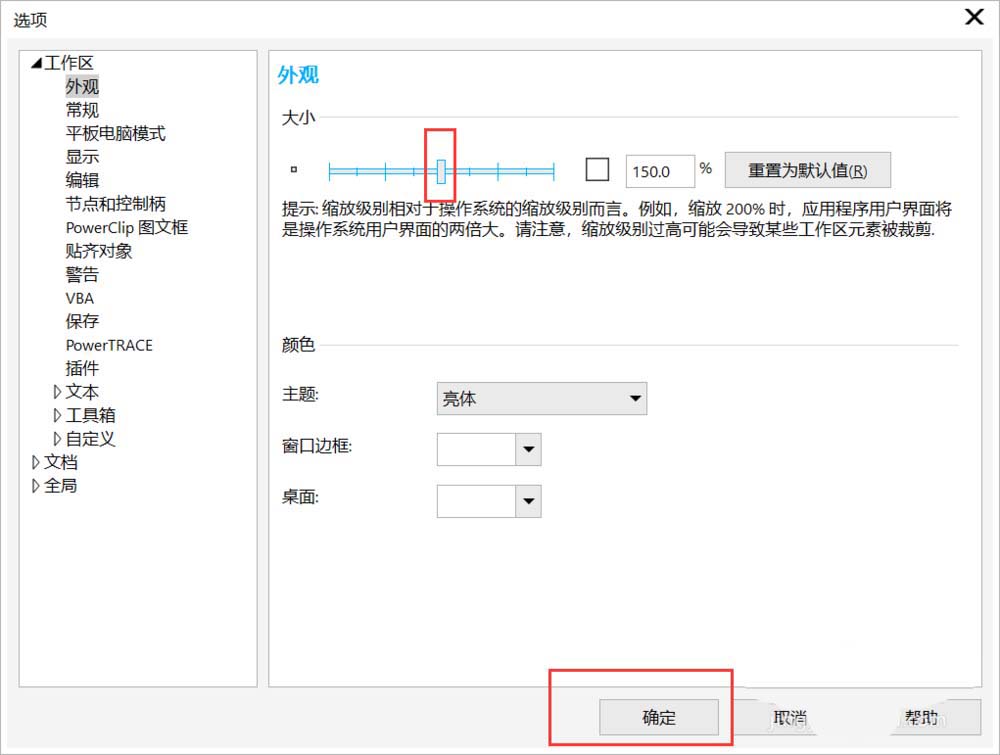
Task: Expand the 工具箱 section
Action: coord(58,415)
